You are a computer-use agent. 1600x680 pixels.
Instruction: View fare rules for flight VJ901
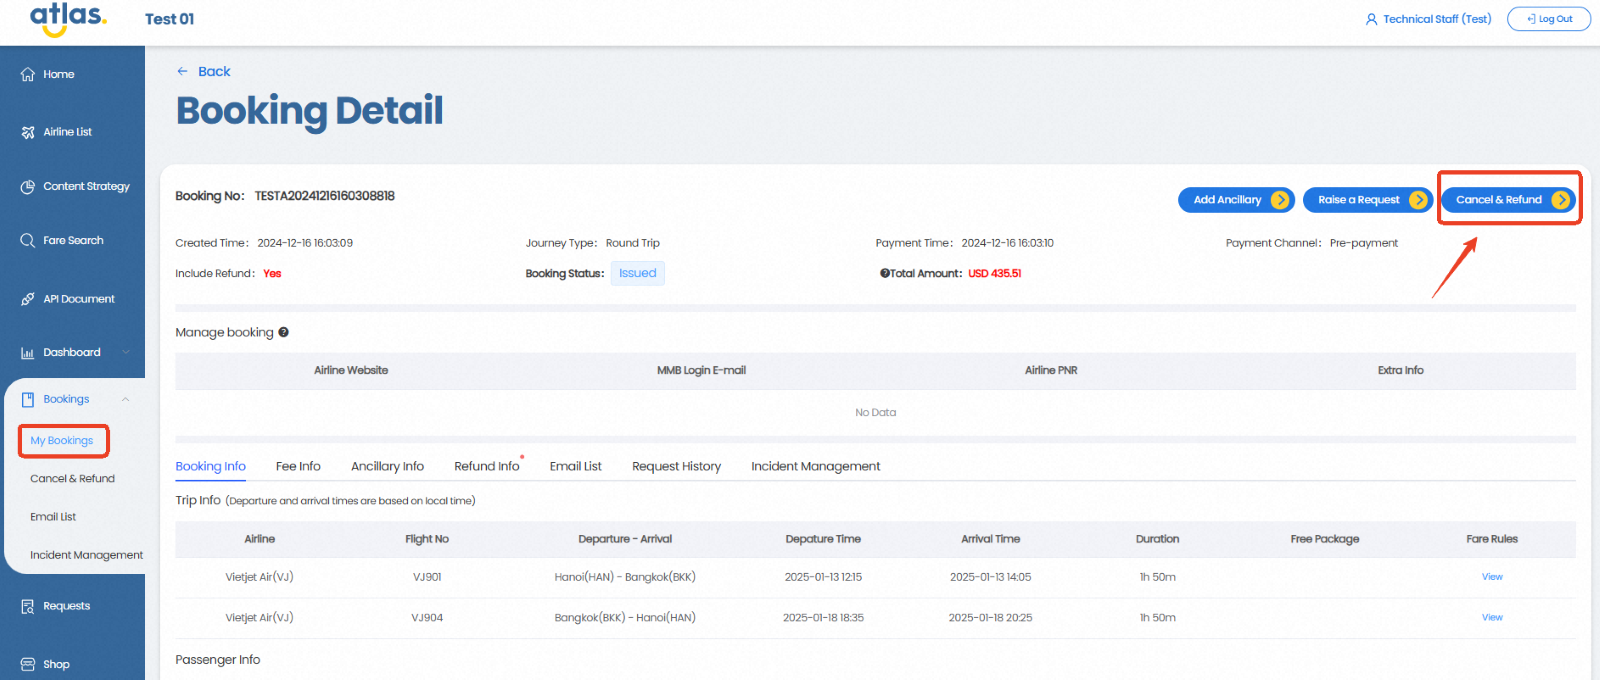(1492, 577)
